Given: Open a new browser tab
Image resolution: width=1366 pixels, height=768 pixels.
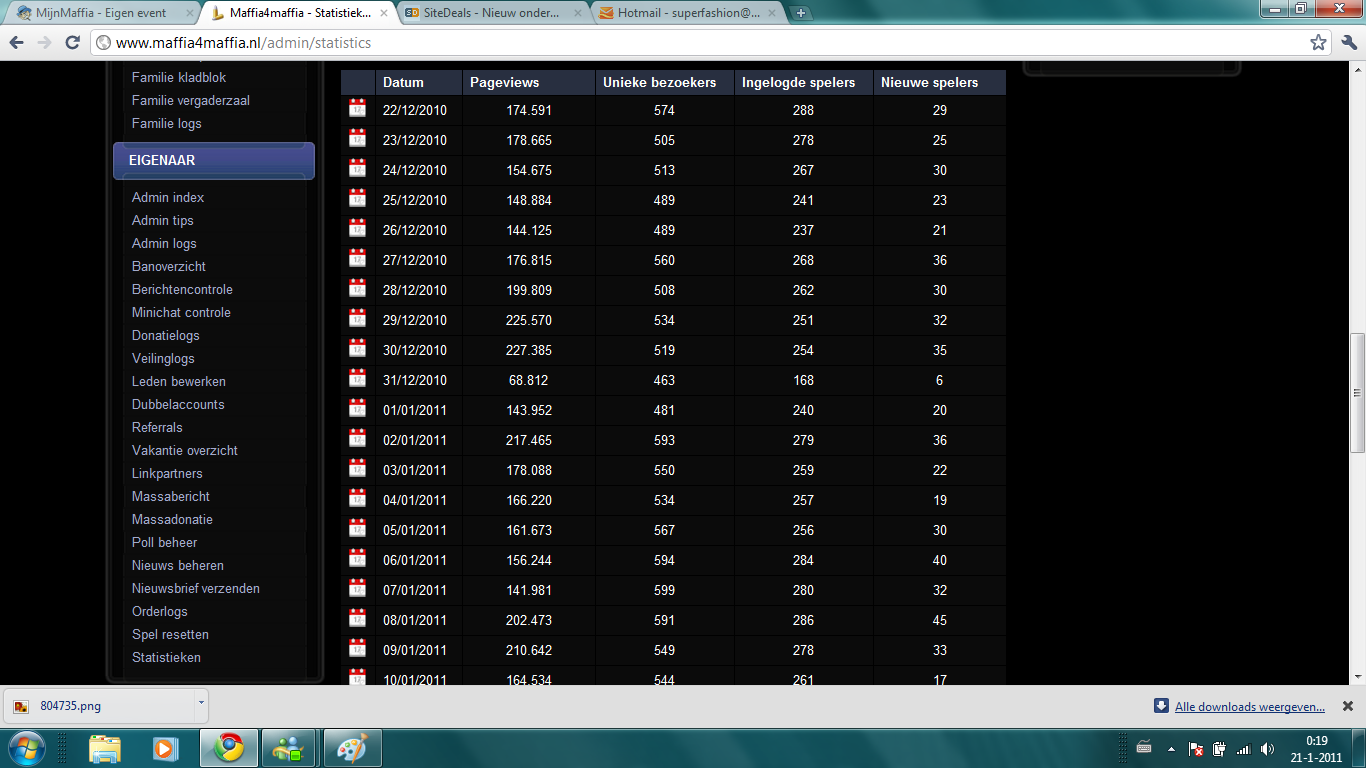Looking at the screenshot, I should tap(801, 13).
